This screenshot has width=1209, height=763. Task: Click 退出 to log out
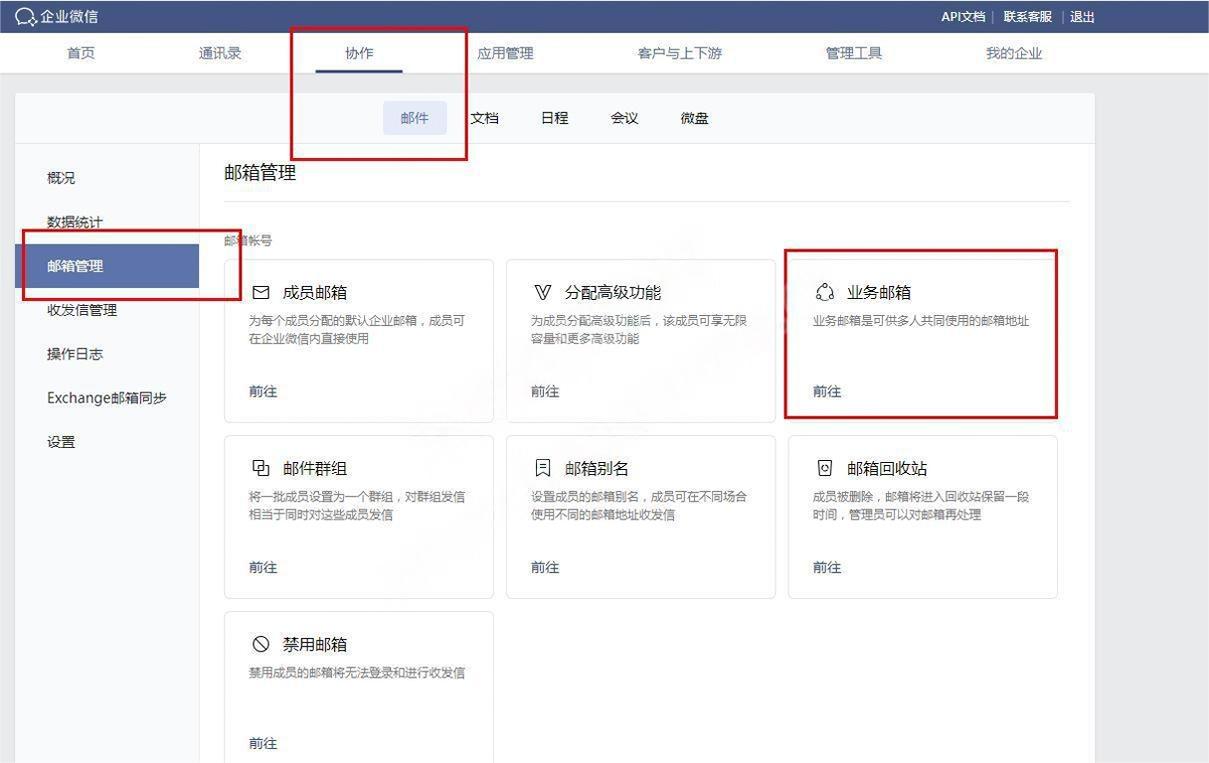[1082, 17]
